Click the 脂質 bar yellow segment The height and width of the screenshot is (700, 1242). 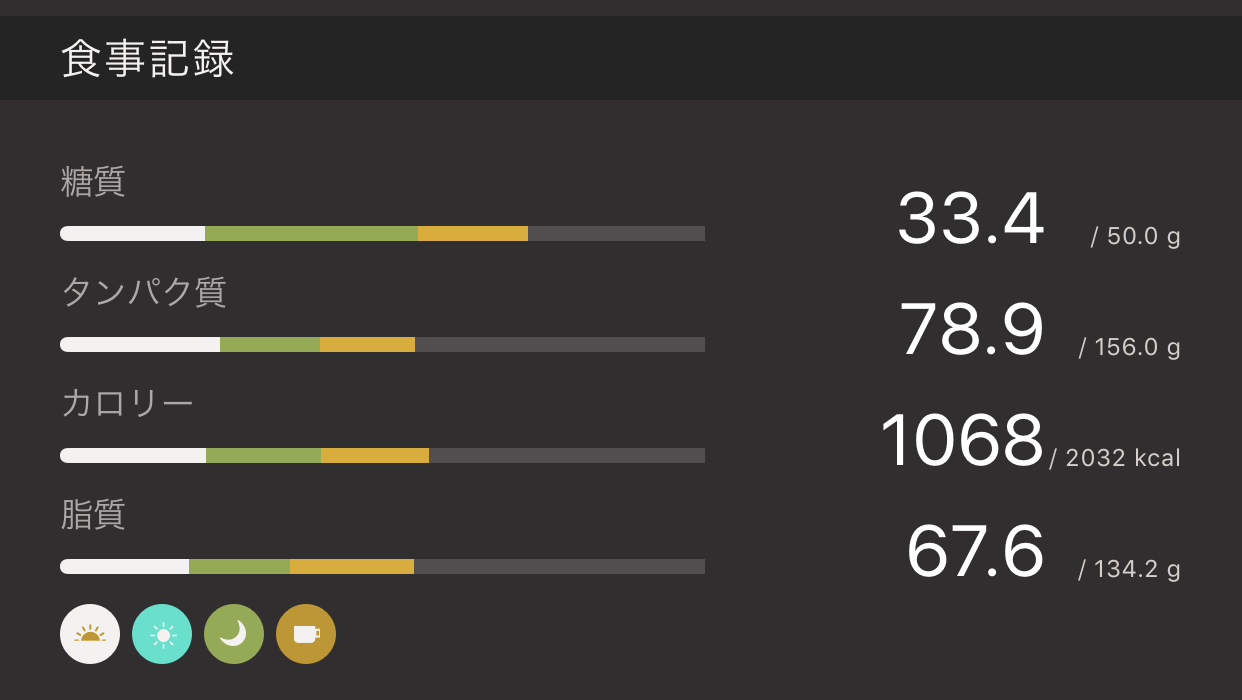(x=351, y=567)
